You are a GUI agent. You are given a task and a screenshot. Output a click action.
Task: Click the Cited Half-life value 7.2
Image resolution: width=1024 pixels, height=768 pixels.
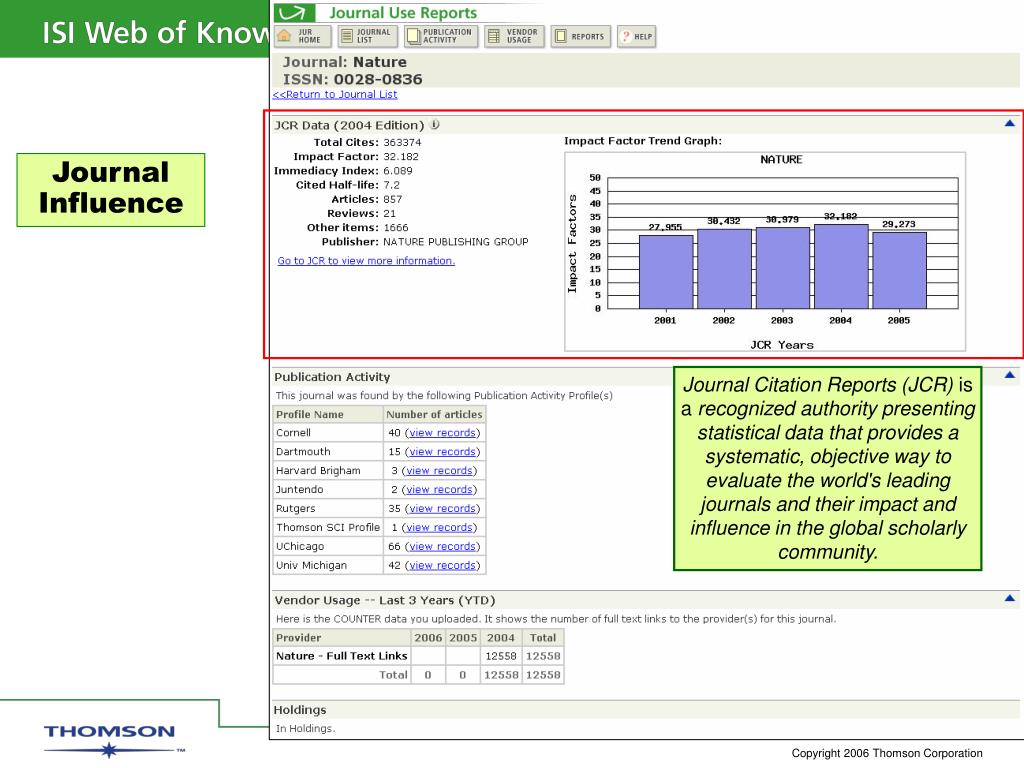pyautogui.click(x=391, y=185)
